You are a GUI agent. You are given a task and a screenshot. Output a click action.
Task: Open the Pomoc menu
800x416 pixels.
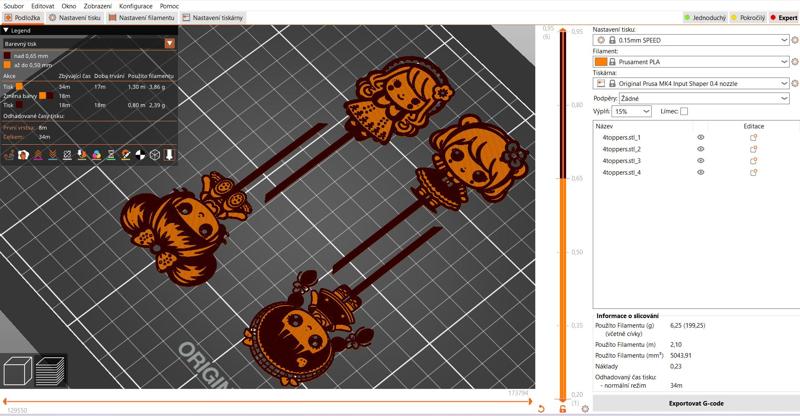(169, 6)
